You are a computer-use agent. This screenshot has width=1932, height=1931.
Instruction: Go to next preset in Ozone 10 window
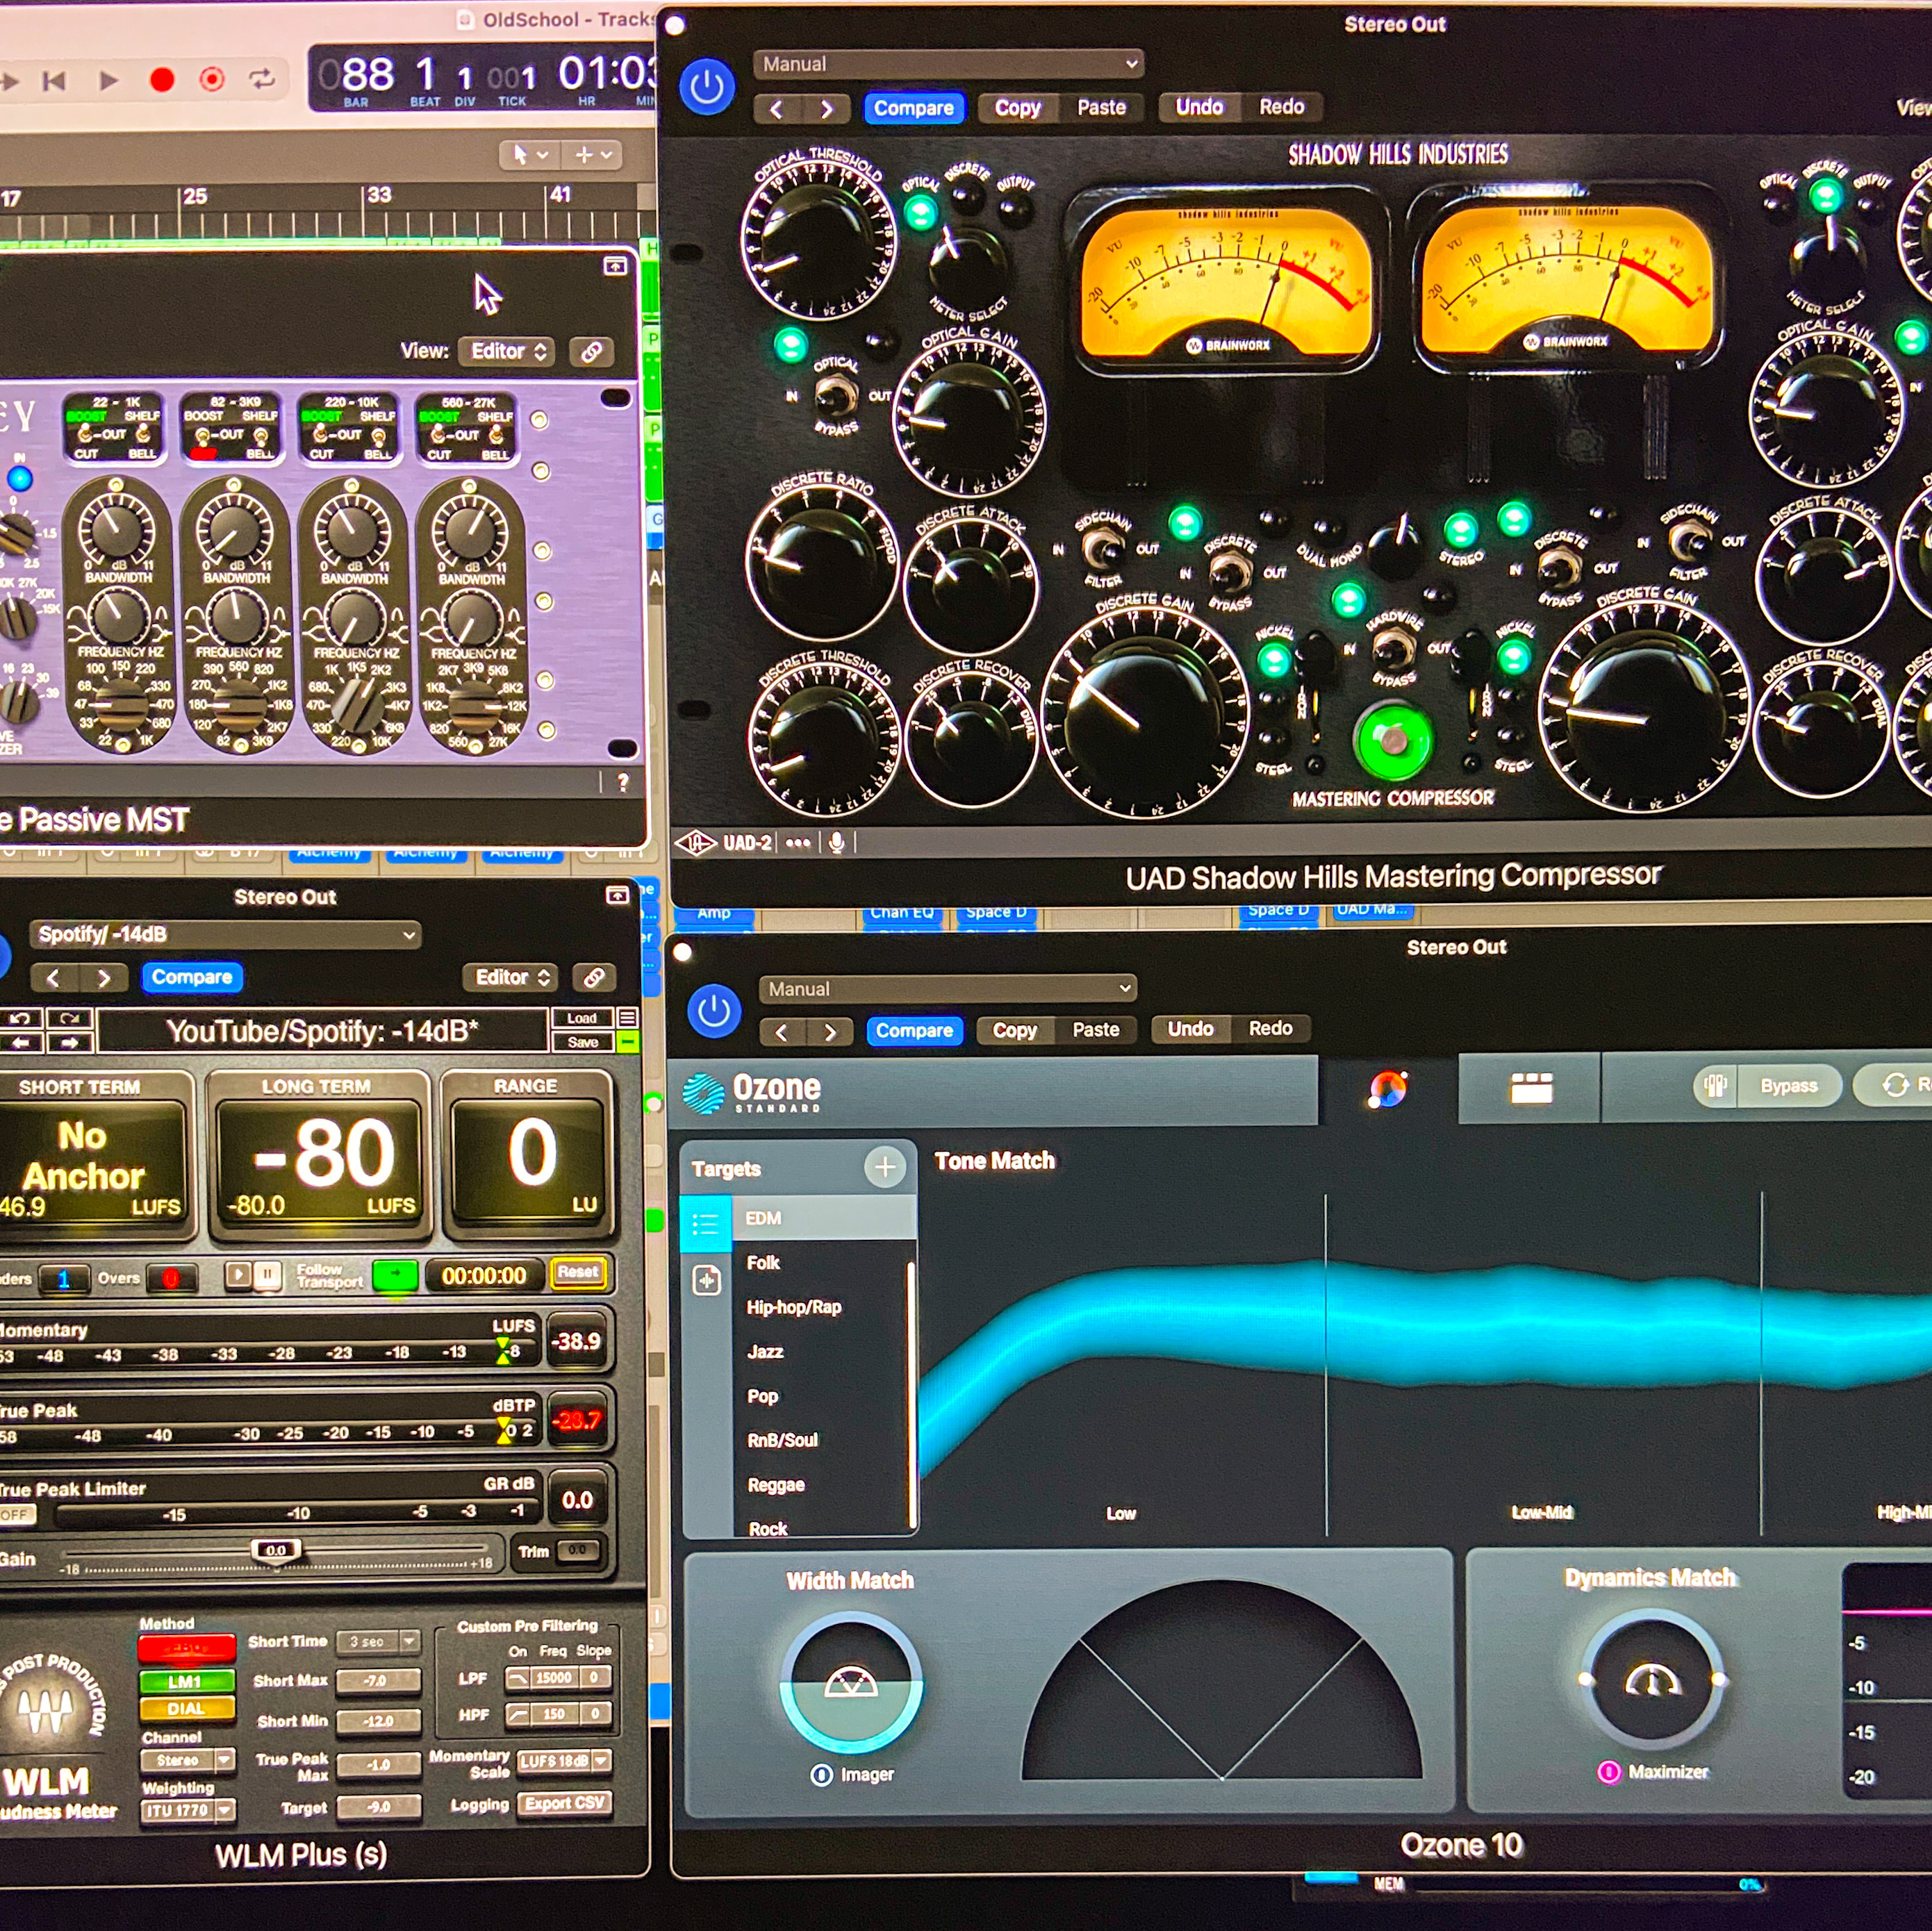click(830, 1032)
